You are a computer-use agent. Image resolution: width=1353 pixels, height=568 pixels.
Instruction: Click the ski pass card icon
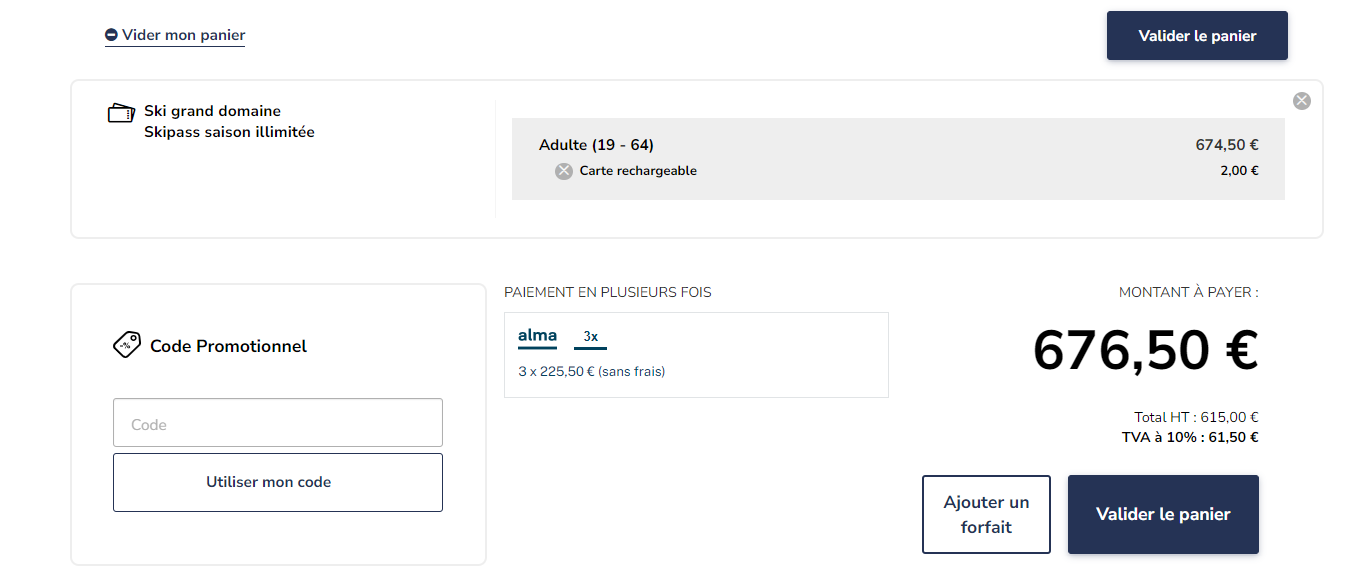(121, 113)
